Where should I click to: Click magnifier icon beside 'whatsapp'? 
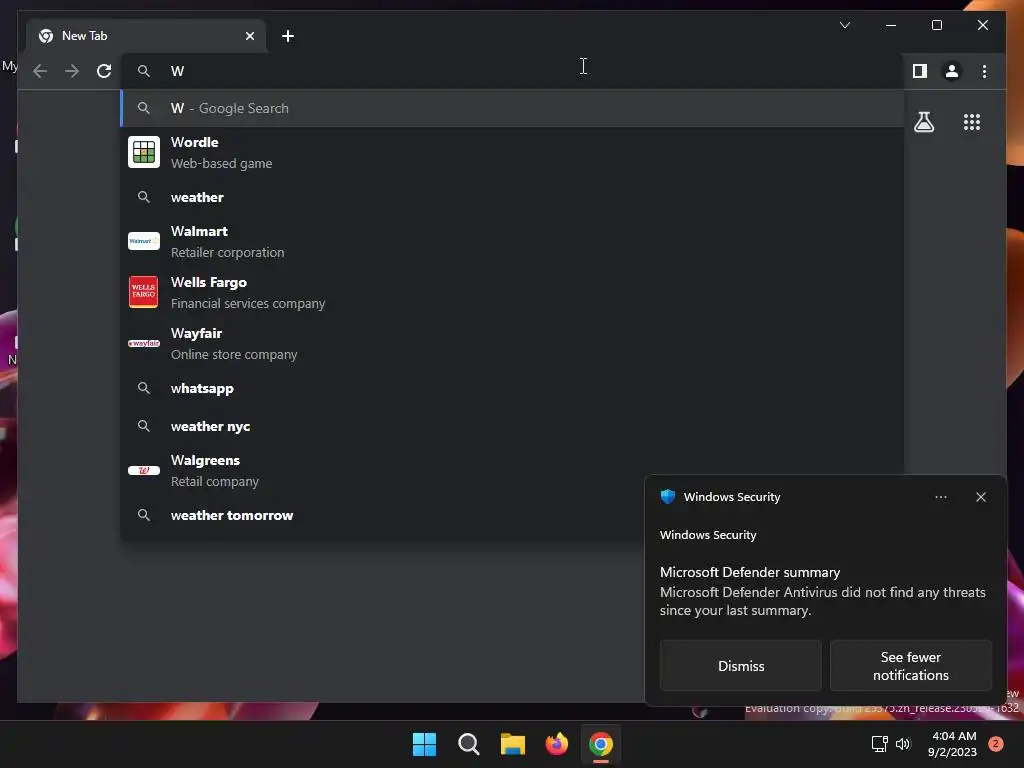(x=144, y=389)
